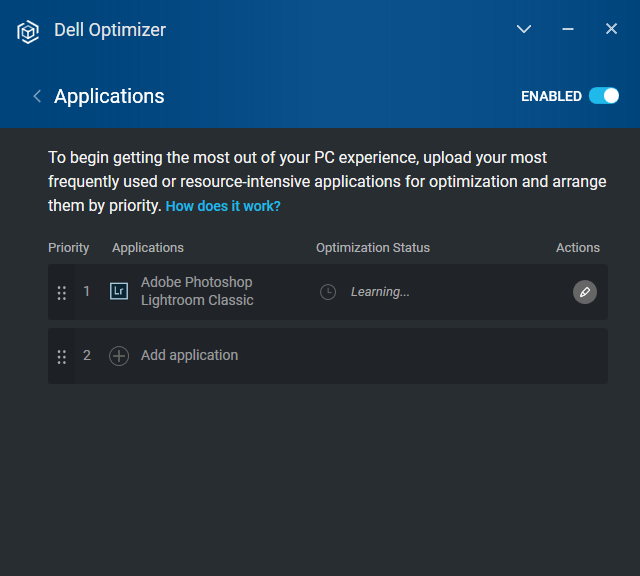Click the Applications column header
640x576 pixels.
pos(148,248)
